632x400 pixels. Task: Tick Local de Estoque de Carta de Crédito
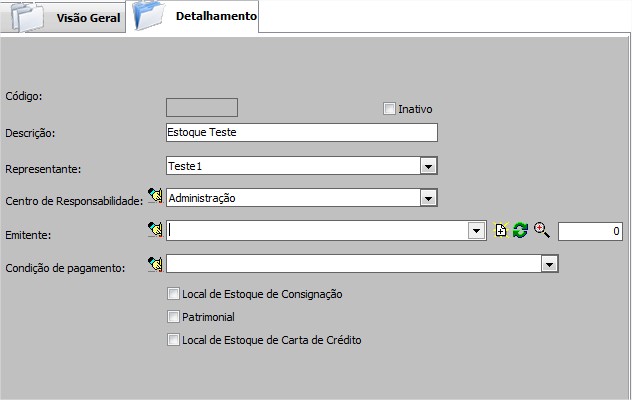[174, 340]
